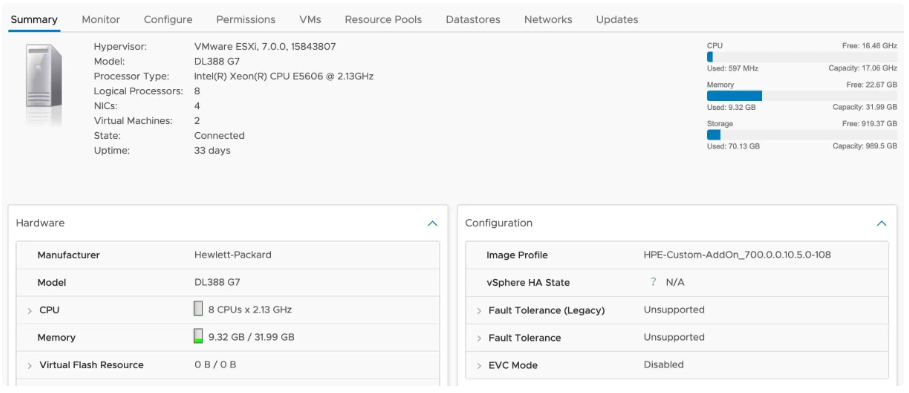909x393 pixels.
Task: Click the 'Configuration' panel title
Action: [499, 223]
